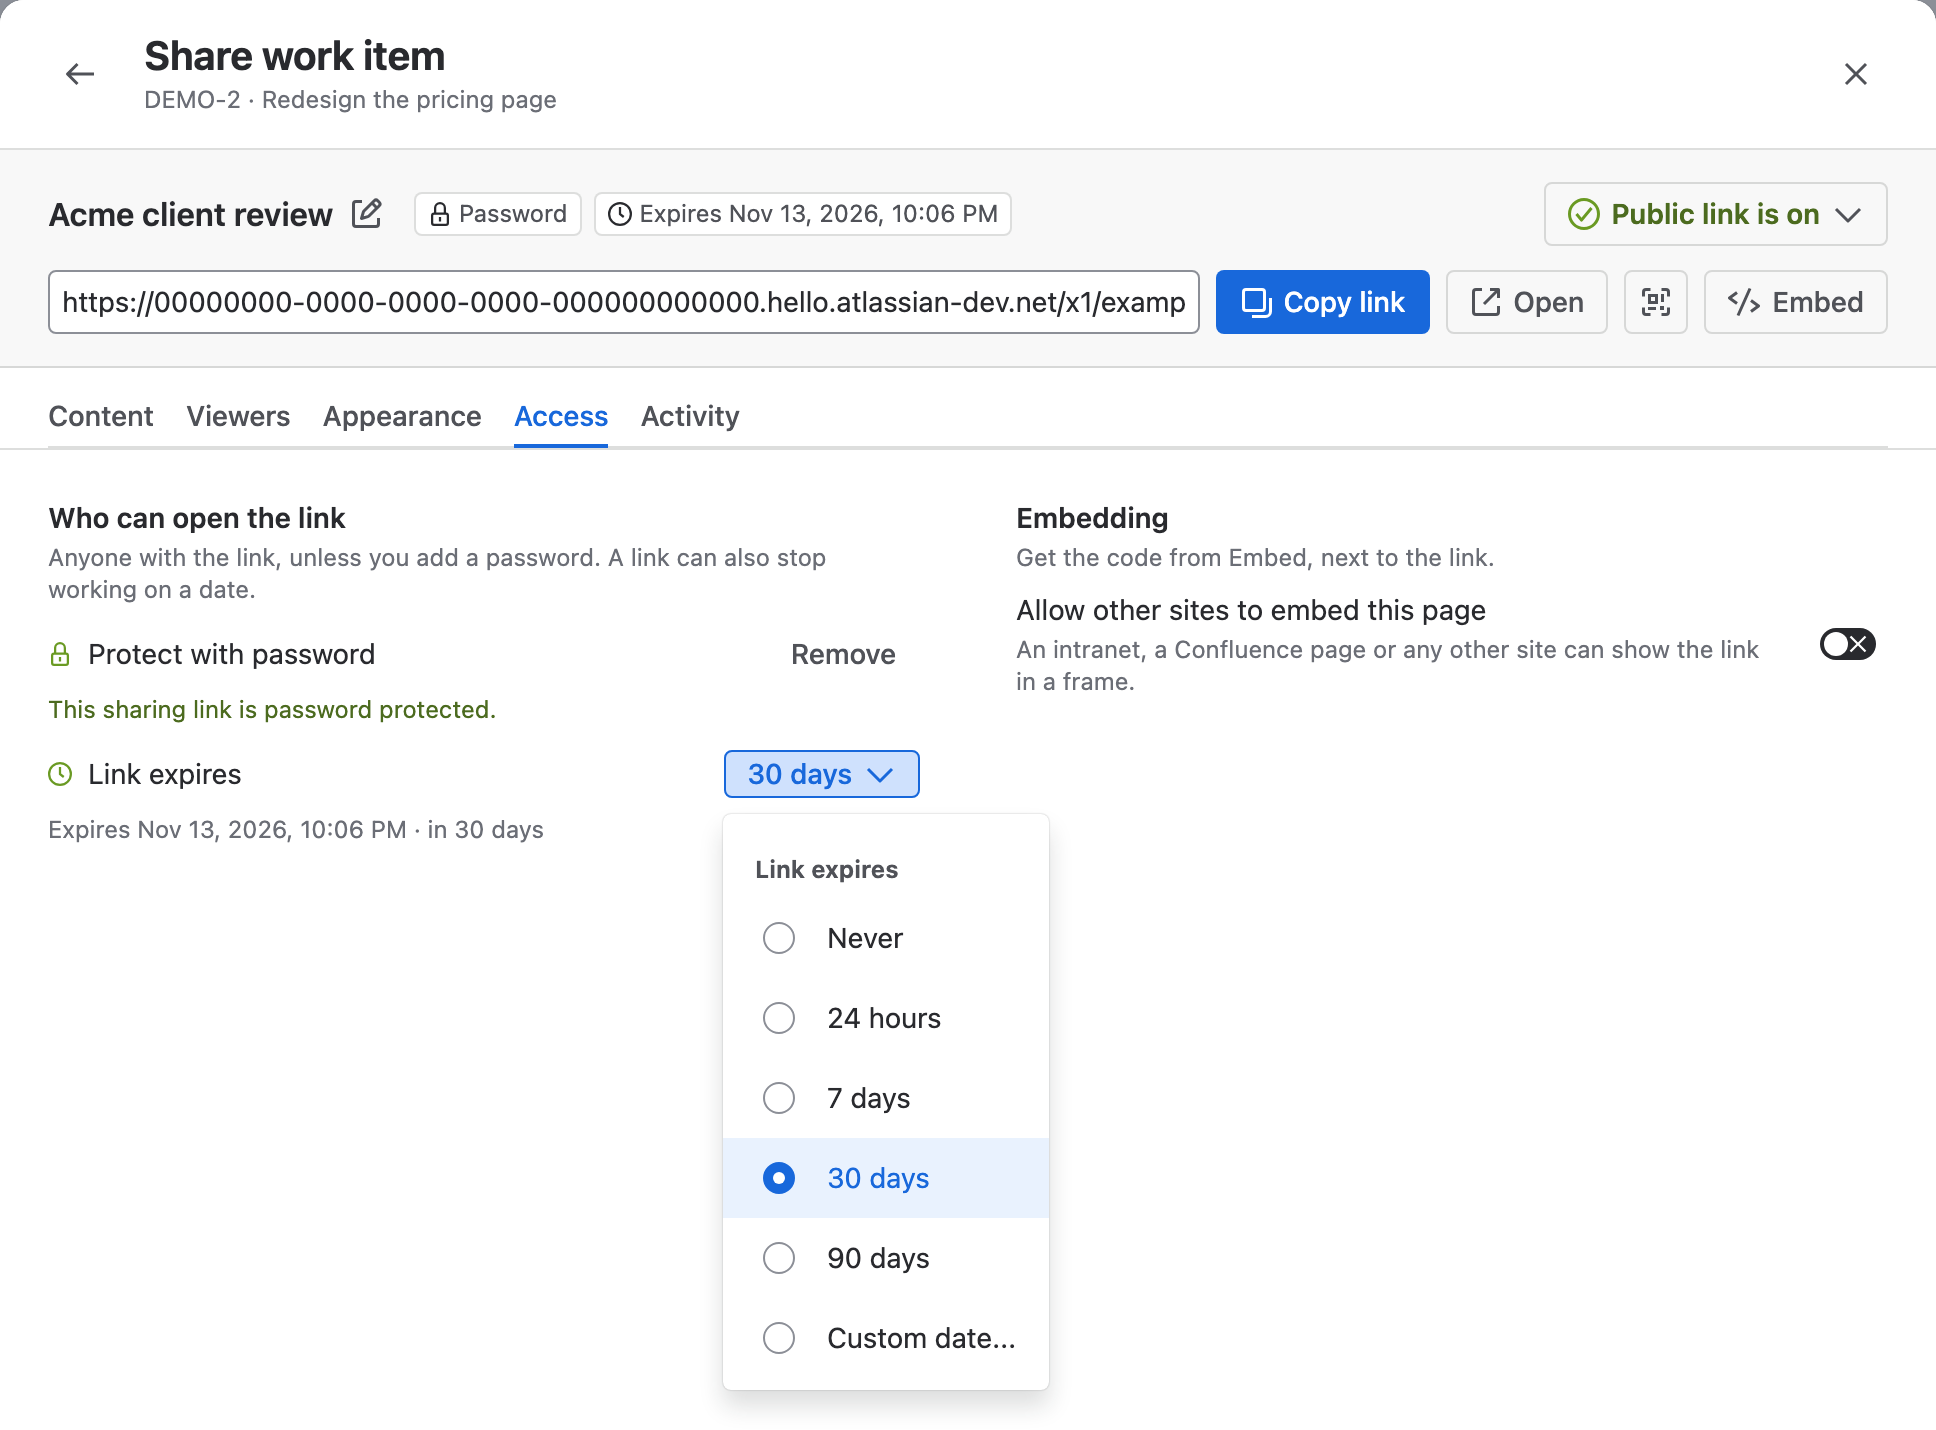Click the 'Who can open the link' heading
The width and height of the screenshot is (1936, 1430).
(197, 518)
